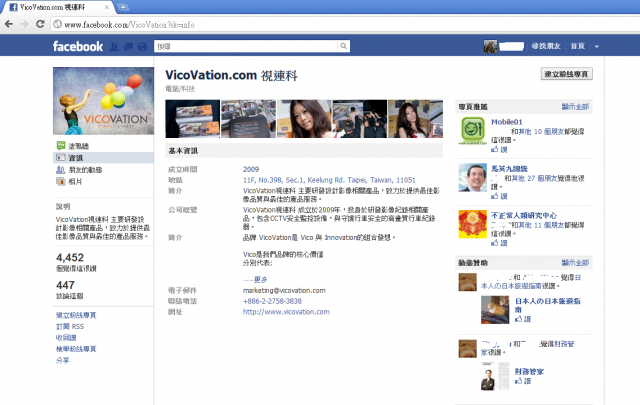Open a new browser tab with the plus button
This screenshot has width=640, height=405.
point(123,7)
